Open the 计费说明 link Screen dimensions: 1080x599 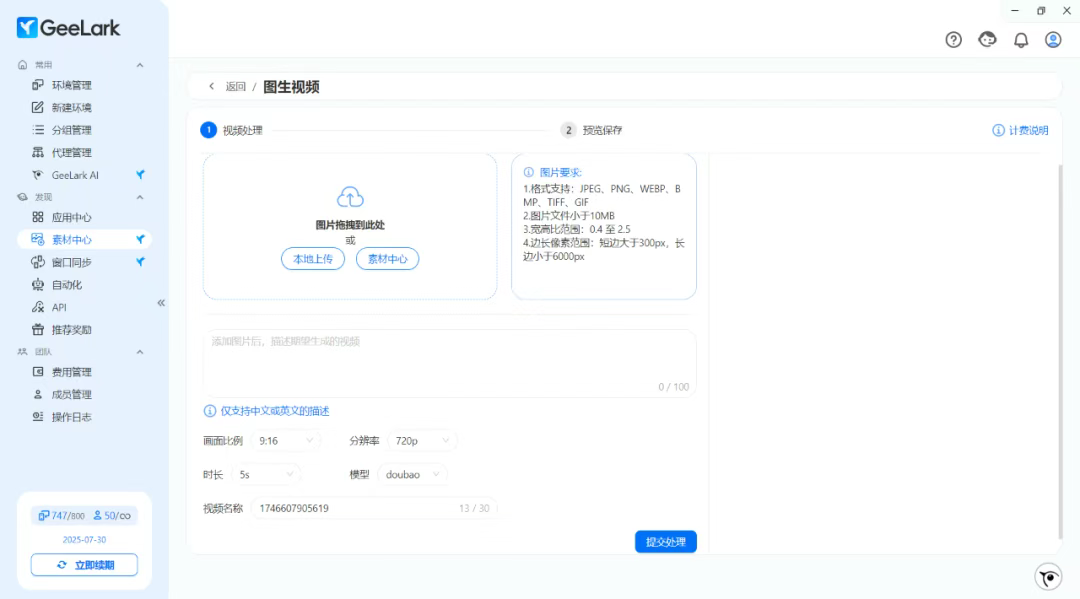1020,130
